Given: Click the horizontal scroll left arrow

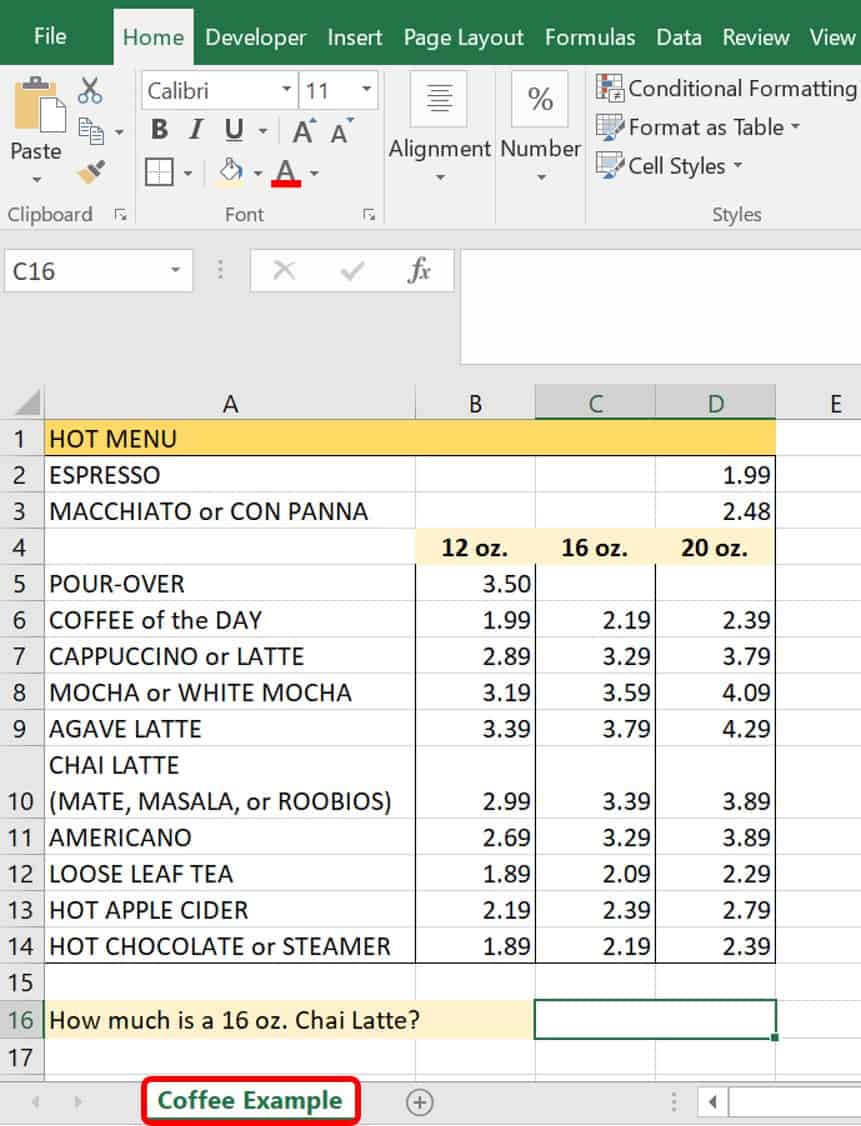Looking at the screenshot, I should click(x=712, y=1102).
